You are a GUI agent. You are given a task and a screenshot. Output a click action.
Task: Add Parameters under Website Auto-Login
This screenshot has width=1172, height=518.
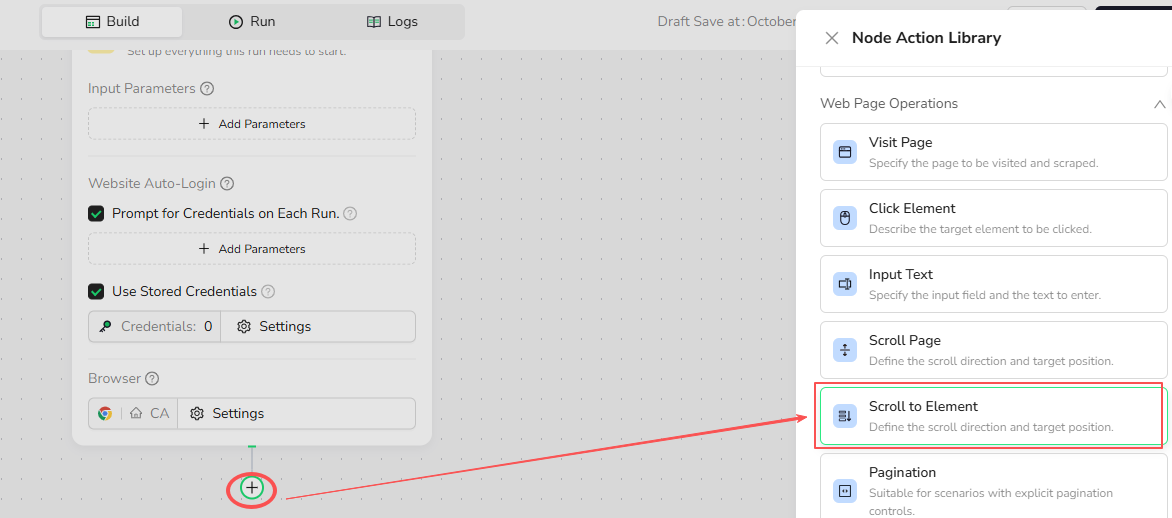(x=252, y=249)
